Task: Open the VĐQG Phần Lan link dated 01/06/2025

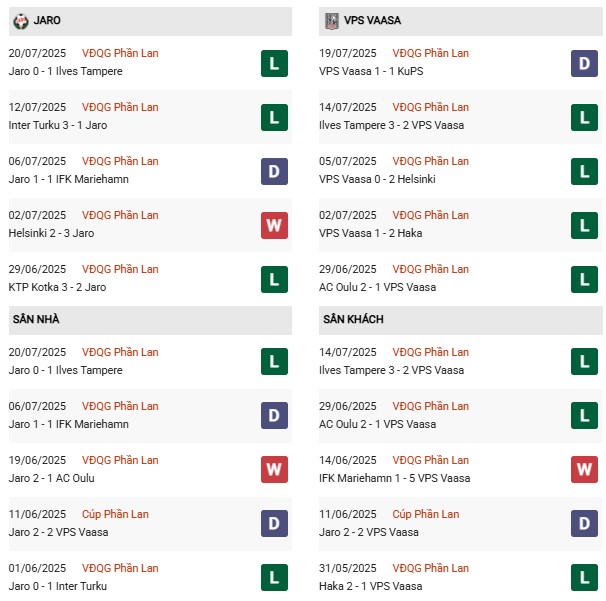Action: coord(121,568)
